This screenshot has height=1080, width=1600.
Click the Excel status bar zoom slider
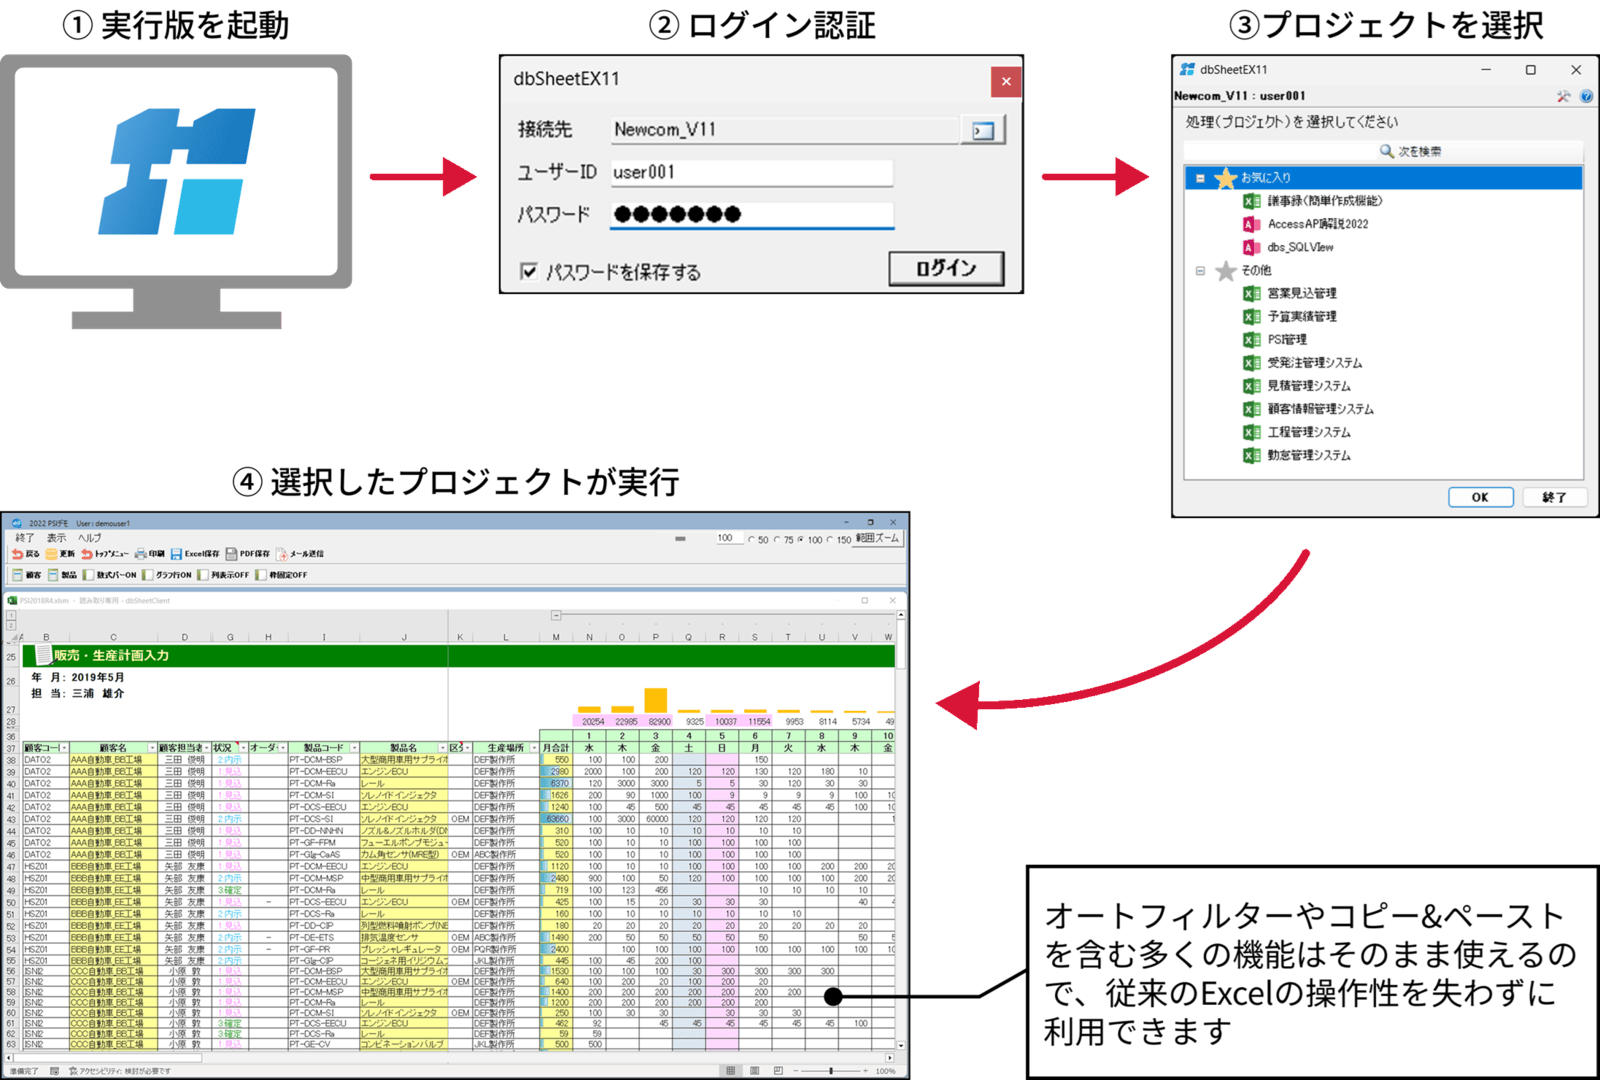[830, 1071]
